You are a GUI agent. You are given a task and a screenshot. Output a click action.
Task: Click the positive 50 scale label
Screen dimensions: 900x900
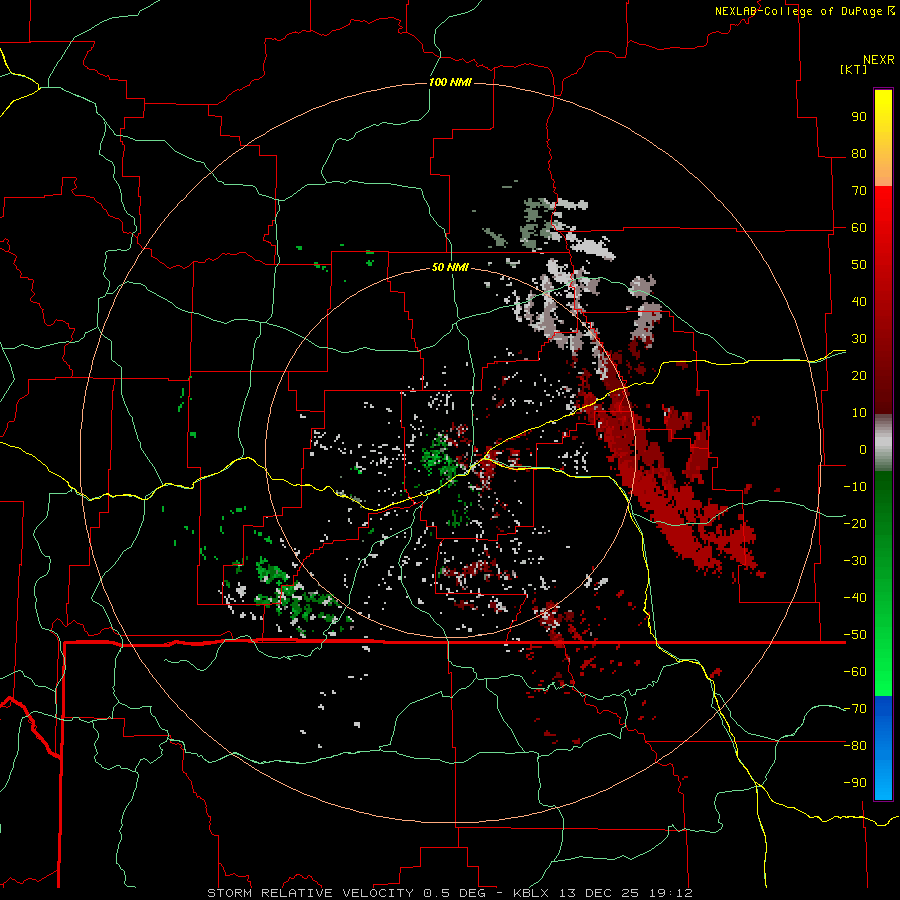(x=859, y=265)
